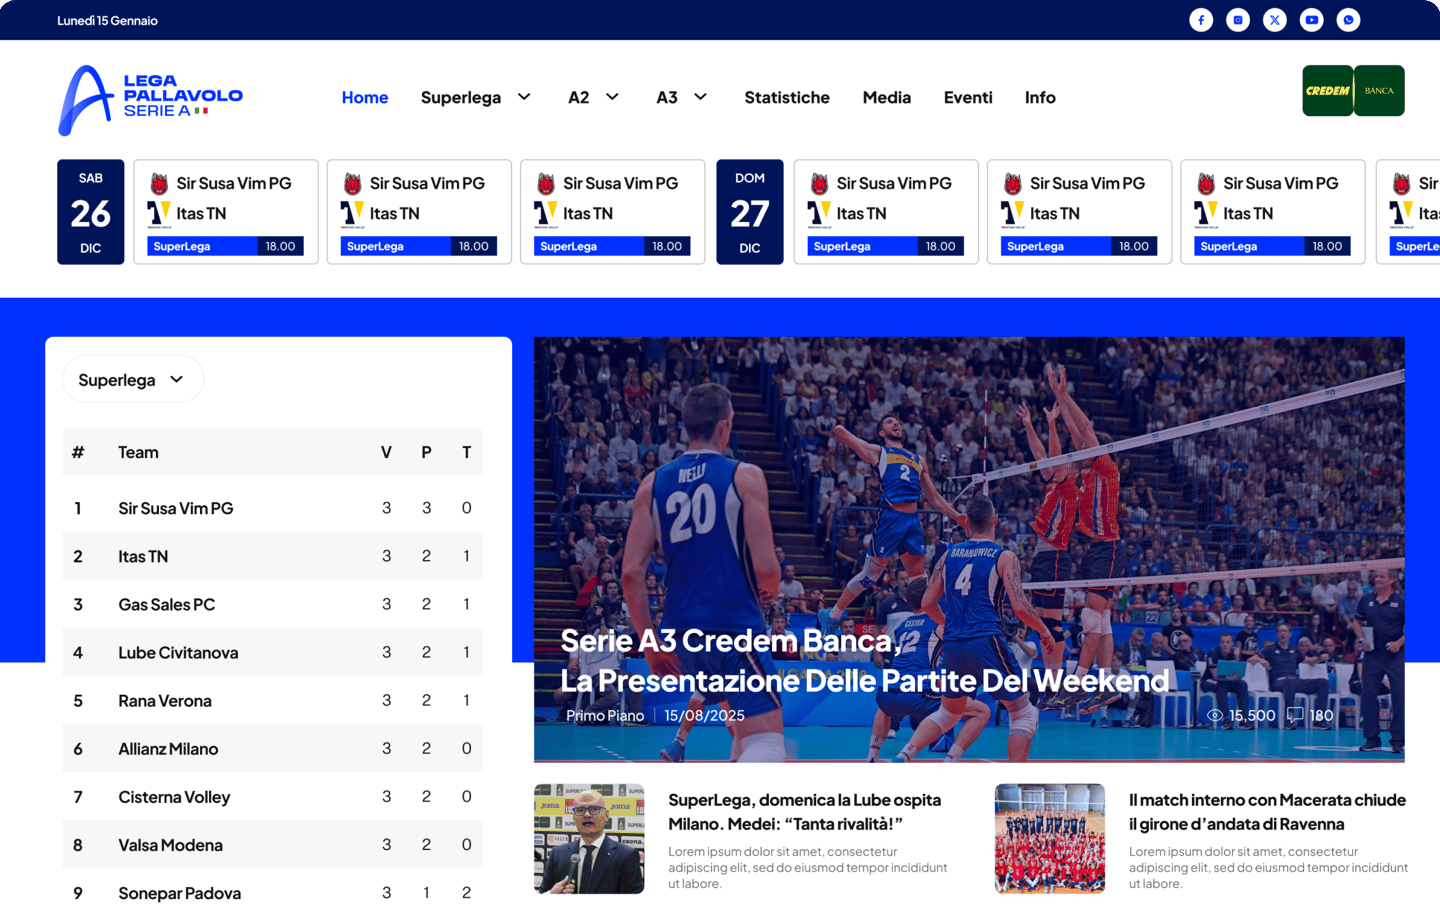
Task: Select the Lube Civitanova standings row
Action: click(272, 652)
